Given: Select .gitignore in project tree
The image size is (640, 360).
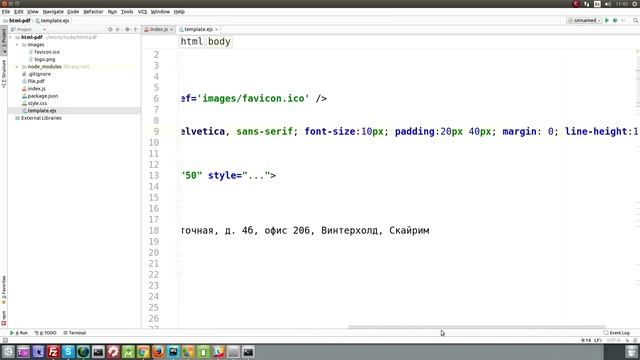Looking at the screenshot, I should (39, 74).
